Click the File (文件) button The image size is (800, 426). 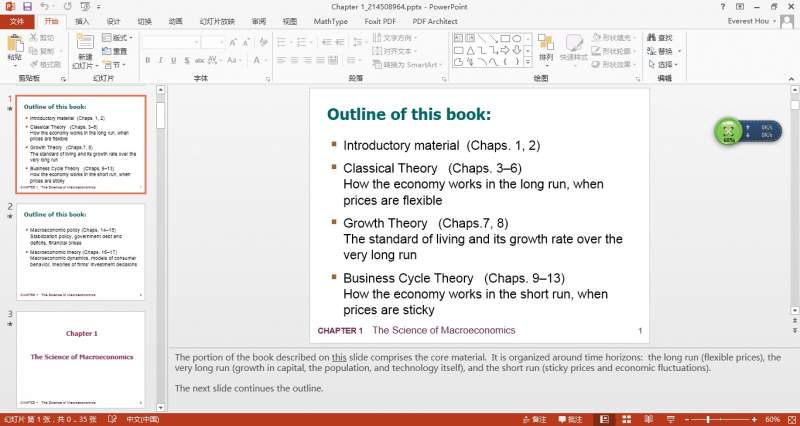click(x=16, y=21)
